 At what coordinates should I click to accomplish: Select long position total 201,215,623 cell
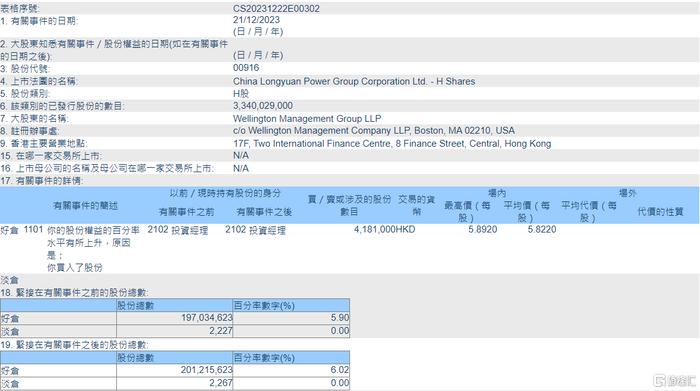click(175, 370)
